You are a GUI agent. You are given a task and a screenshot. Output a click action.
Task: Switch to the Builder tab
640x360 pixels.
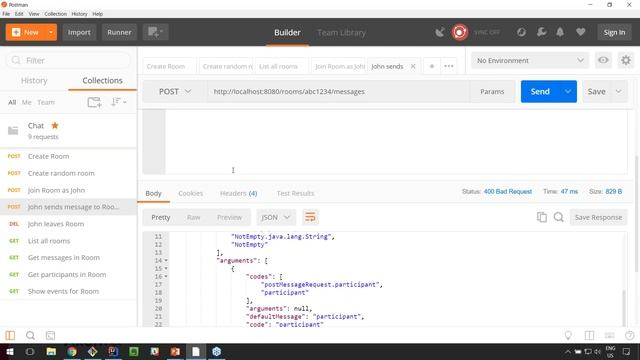pyautogui.click(x=287, y=33)
